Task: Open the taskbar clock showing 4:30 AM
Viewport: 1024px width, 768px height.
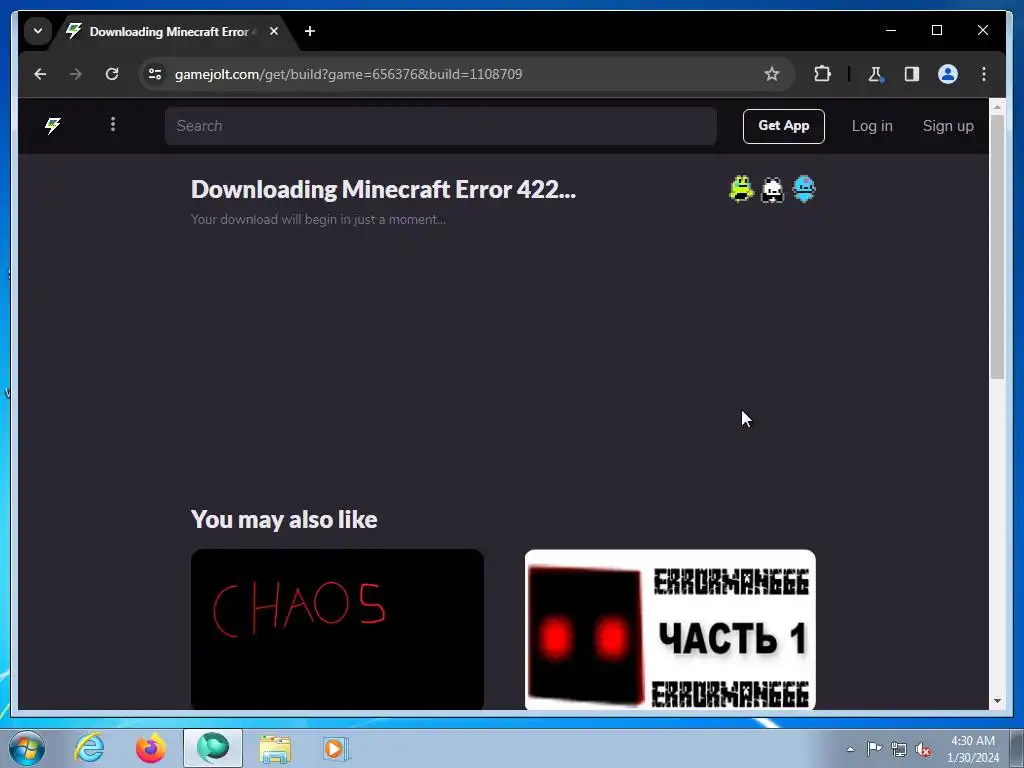Action: point(973,749)
